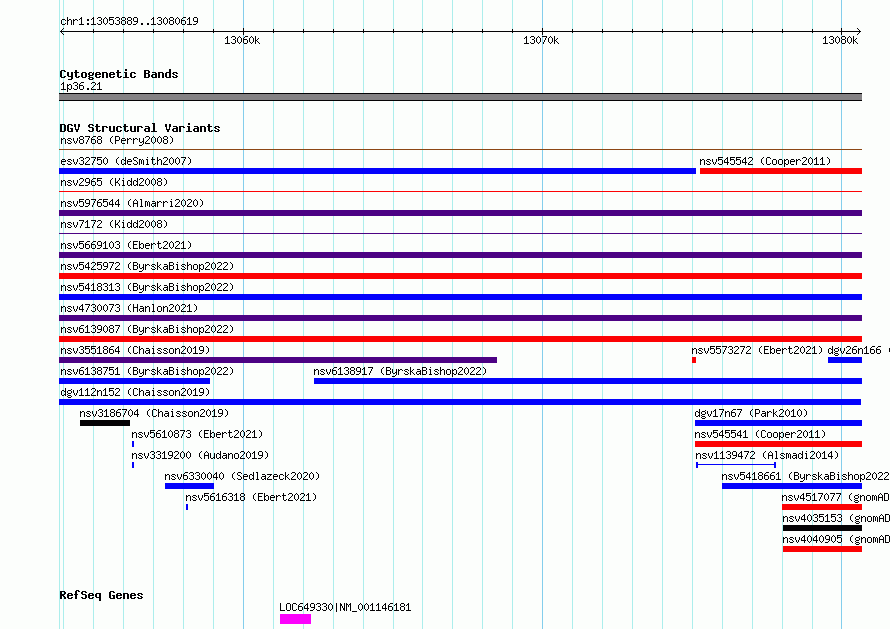Click the nsv6330040 (Sedlazeck2020) text label

tap(242, 476)
